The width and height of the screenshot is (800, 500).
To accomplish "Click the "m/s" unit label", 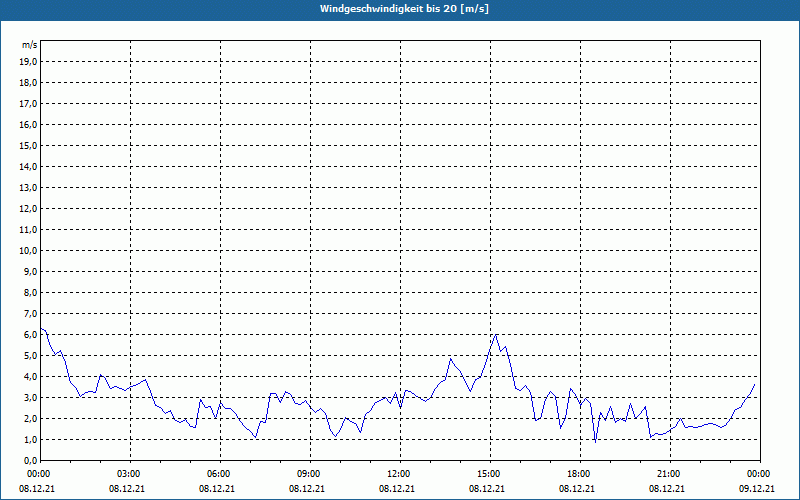I will (x=30, y=45).
